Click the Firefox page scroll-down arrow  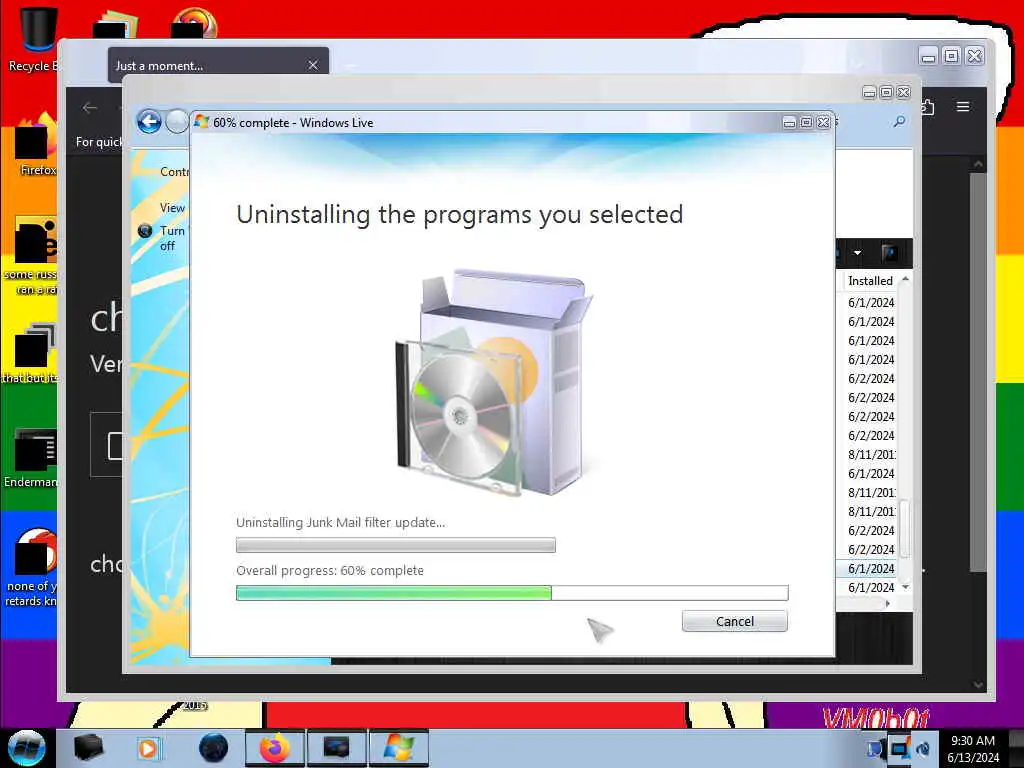click(978, 684)
